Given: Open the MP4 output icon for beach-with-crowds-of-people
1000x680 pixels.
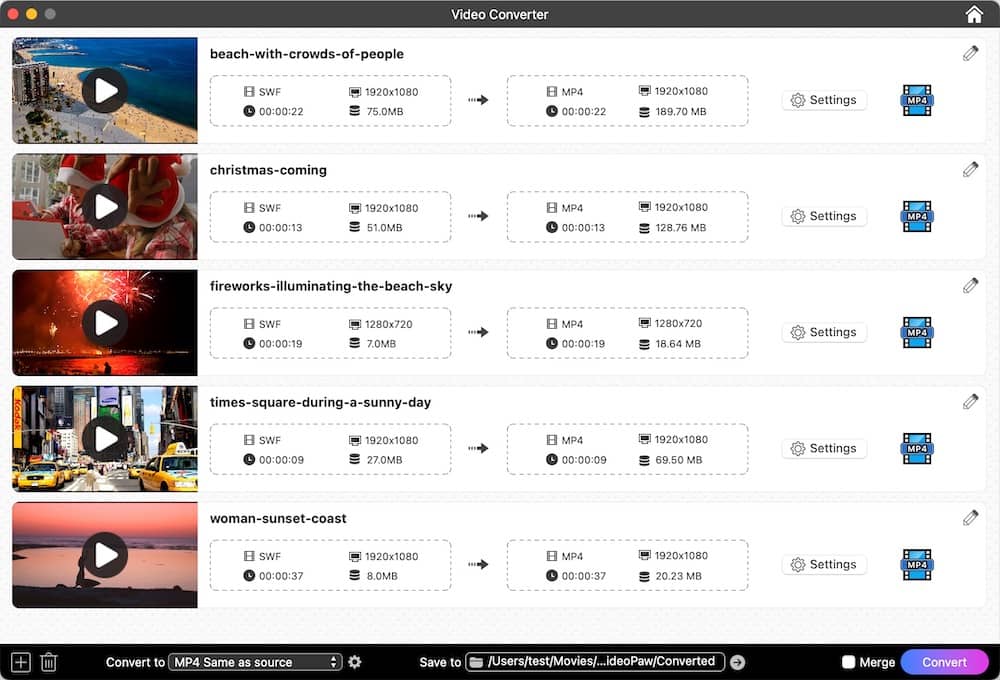Looking at the screenshot, I should coord(916,100).
